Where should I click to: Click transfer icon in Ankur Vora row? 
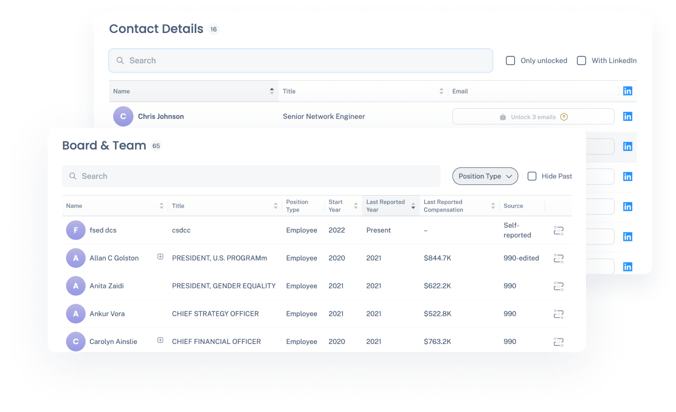(559, 314)
